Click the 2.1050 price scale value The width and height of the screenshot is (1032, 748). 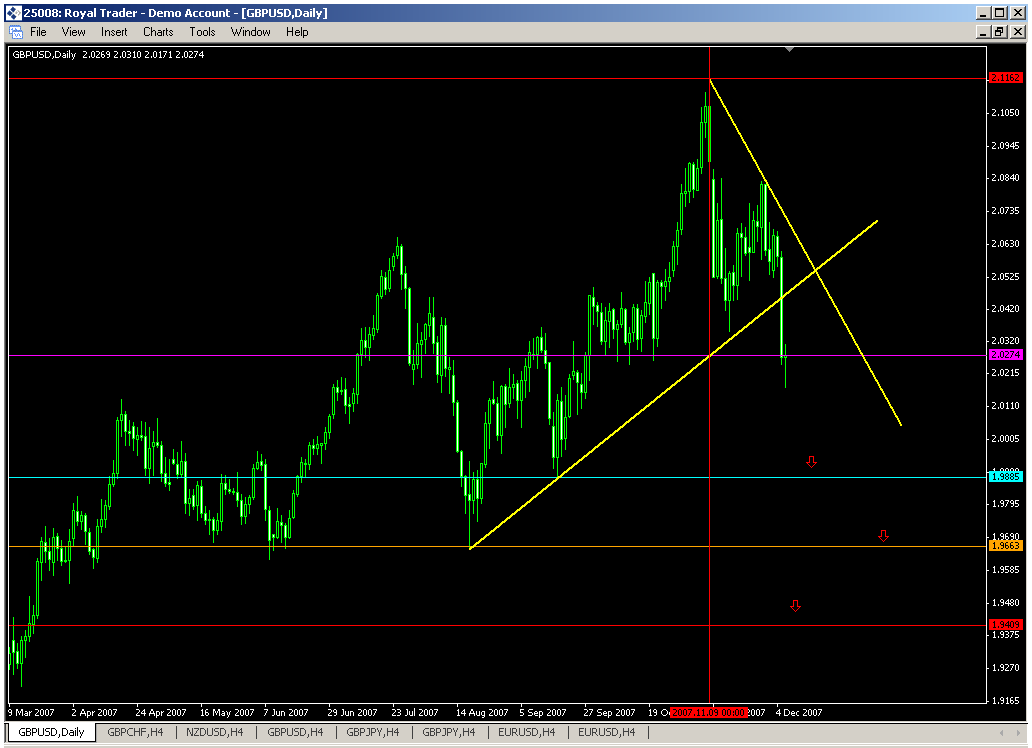pyautogui.click(x=1005, y=113)
